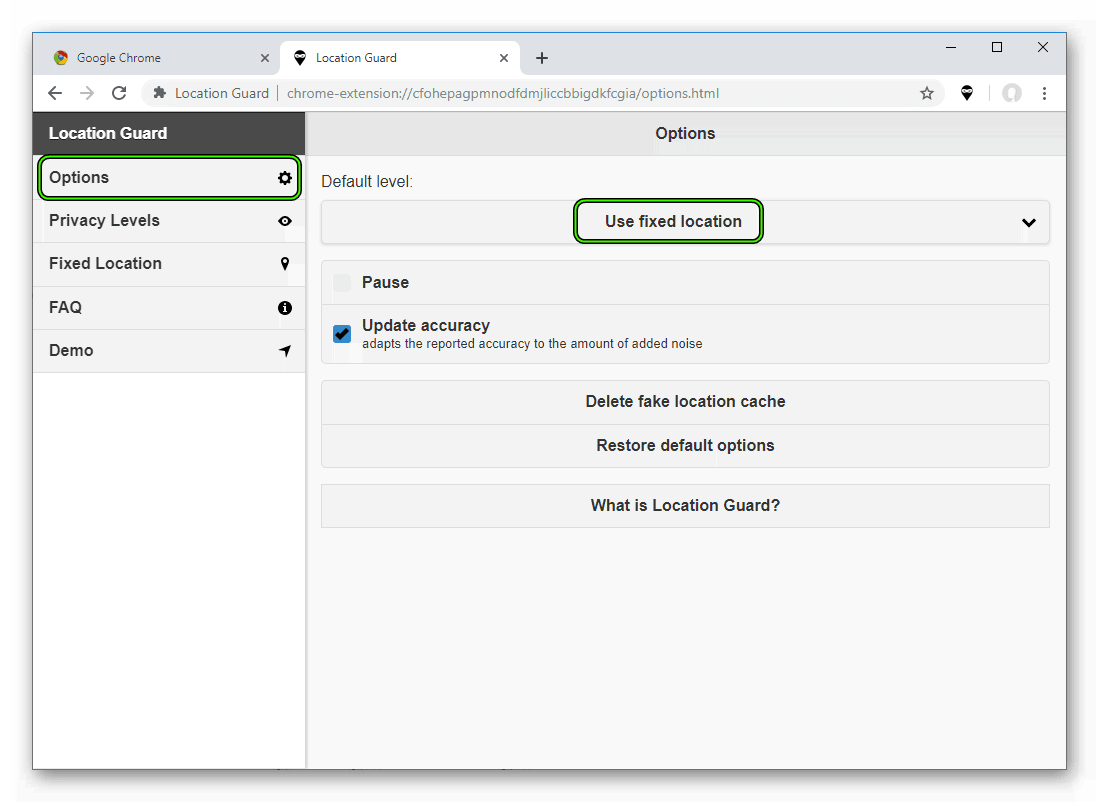Screen dimensions: 1099x802
Task: Go to Privacy Levels in sidebar
Action: pos(169,221)
